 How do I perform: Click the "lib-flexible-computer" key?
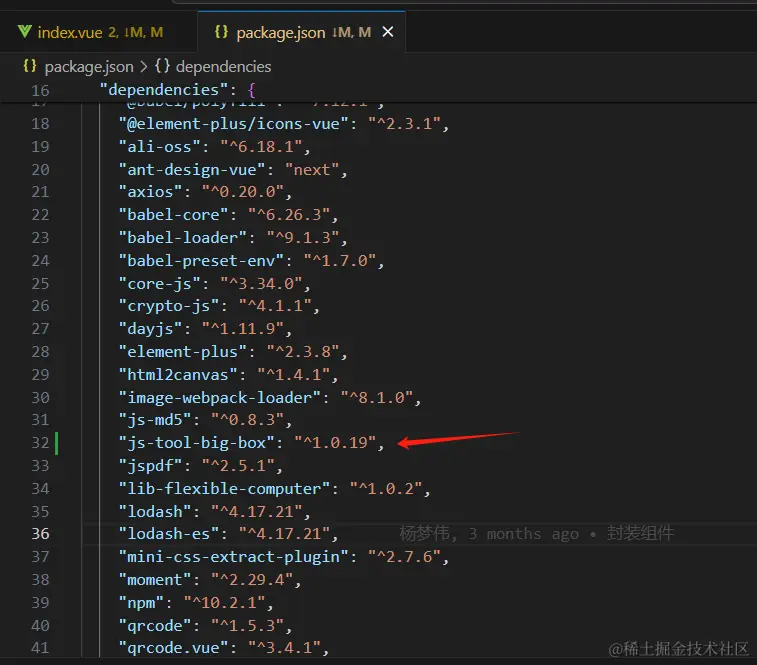coord(224,488)
